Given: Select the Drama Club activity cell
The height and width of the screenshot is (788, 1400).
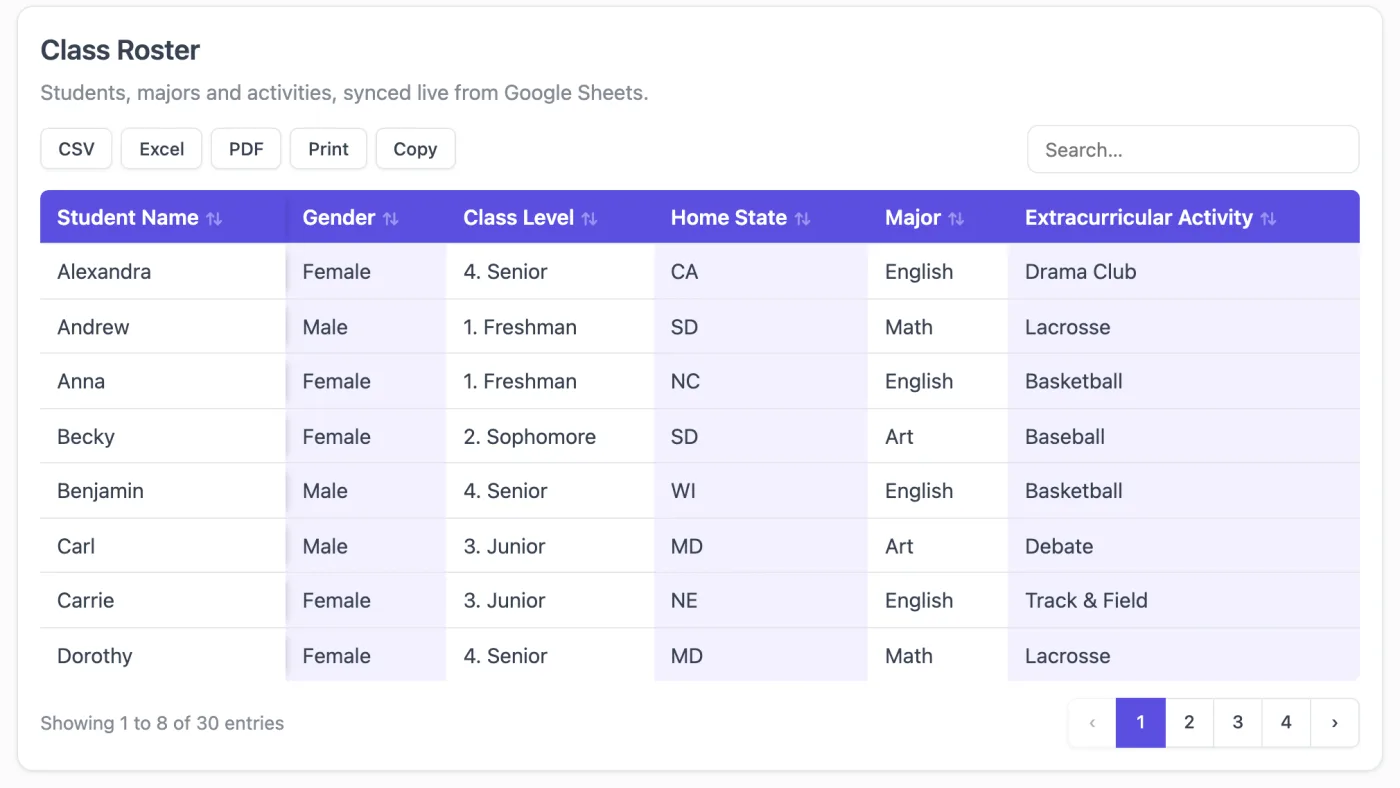Looking at the screenshot, I should pyautogui.click(x=1184, y=272).
